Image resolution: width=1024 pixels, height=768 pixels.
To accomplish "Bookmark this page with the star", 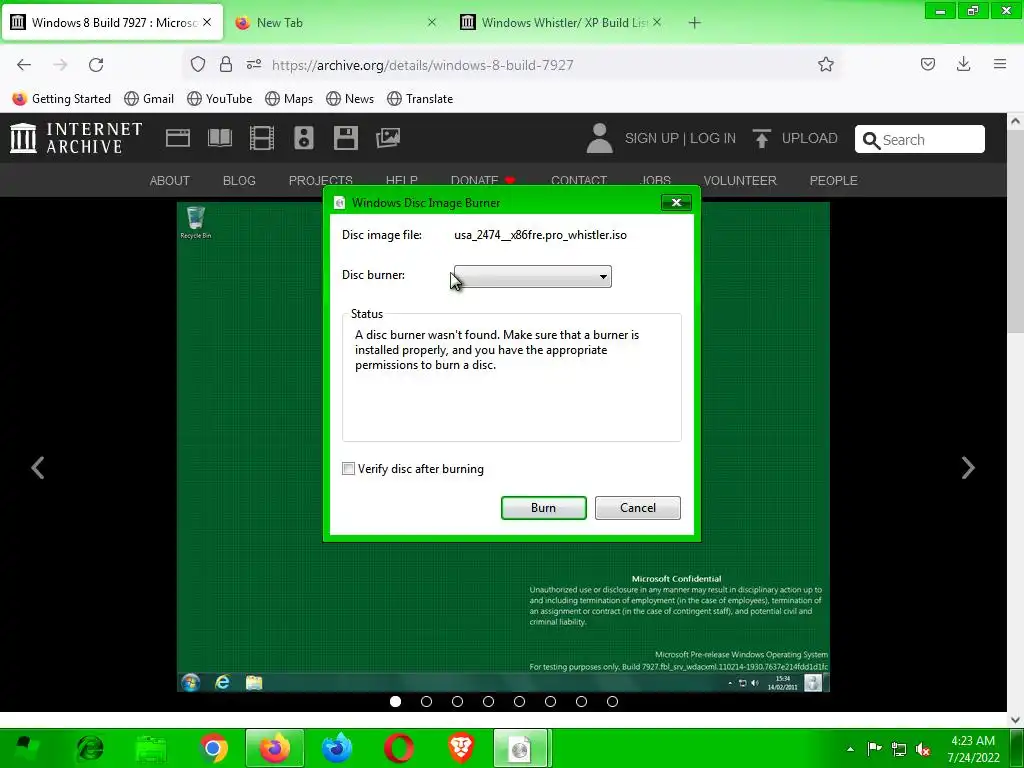I will tap(825, 64).
